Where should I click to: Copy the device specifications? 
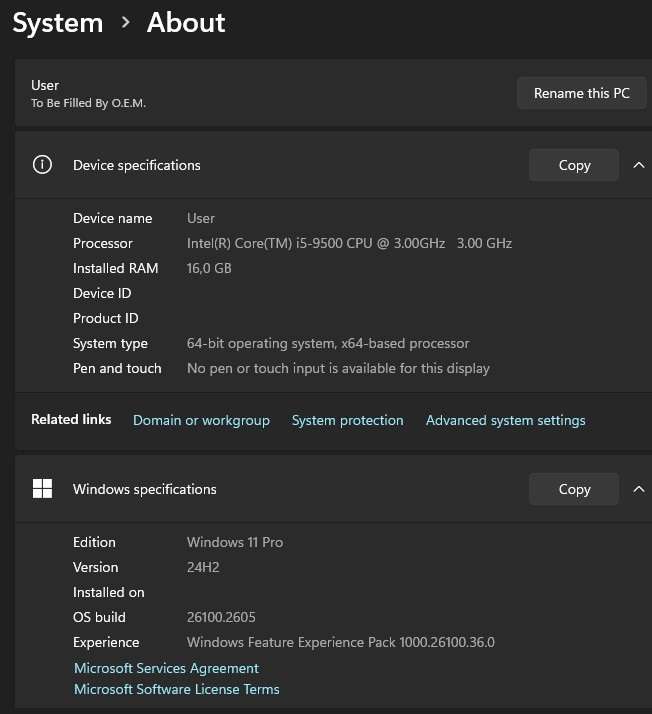(x=574, y=165)
